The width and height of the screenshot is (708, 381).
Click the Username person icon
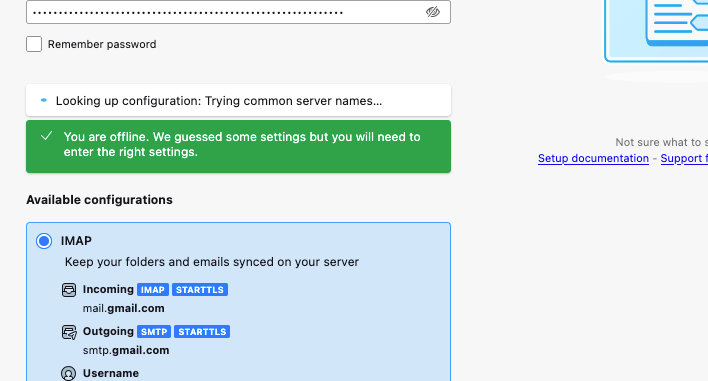click(69, 373)
